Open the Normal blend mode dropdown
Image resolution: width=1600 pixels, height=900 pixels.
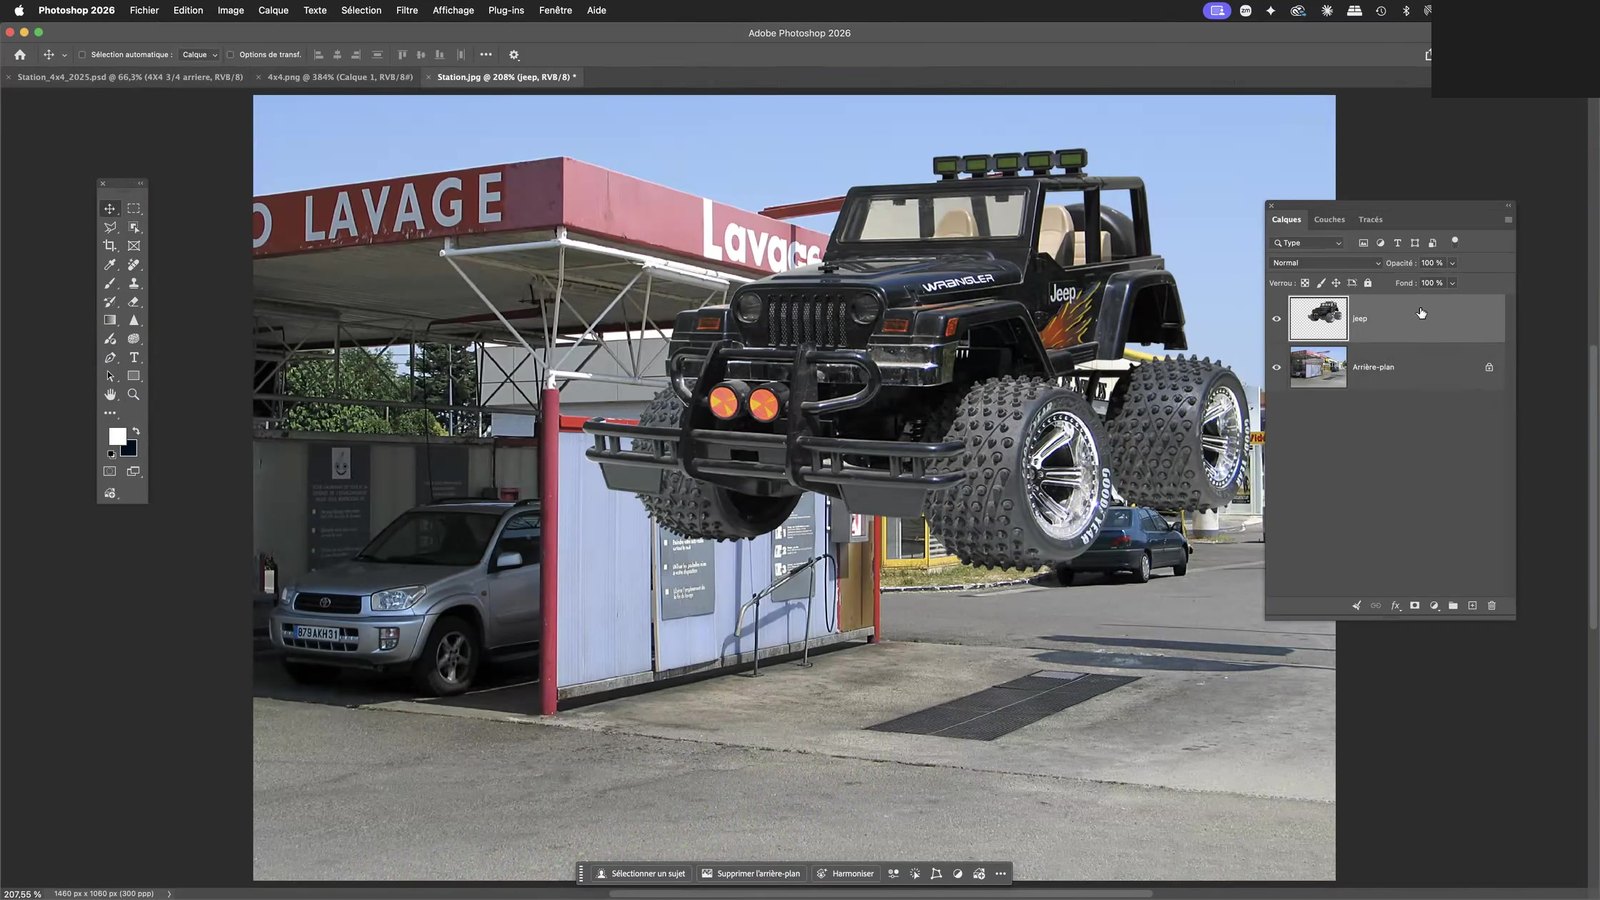(1326, 263)
